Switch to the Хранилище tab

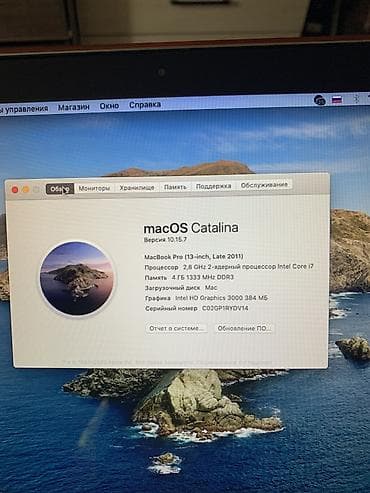[137, 188]
